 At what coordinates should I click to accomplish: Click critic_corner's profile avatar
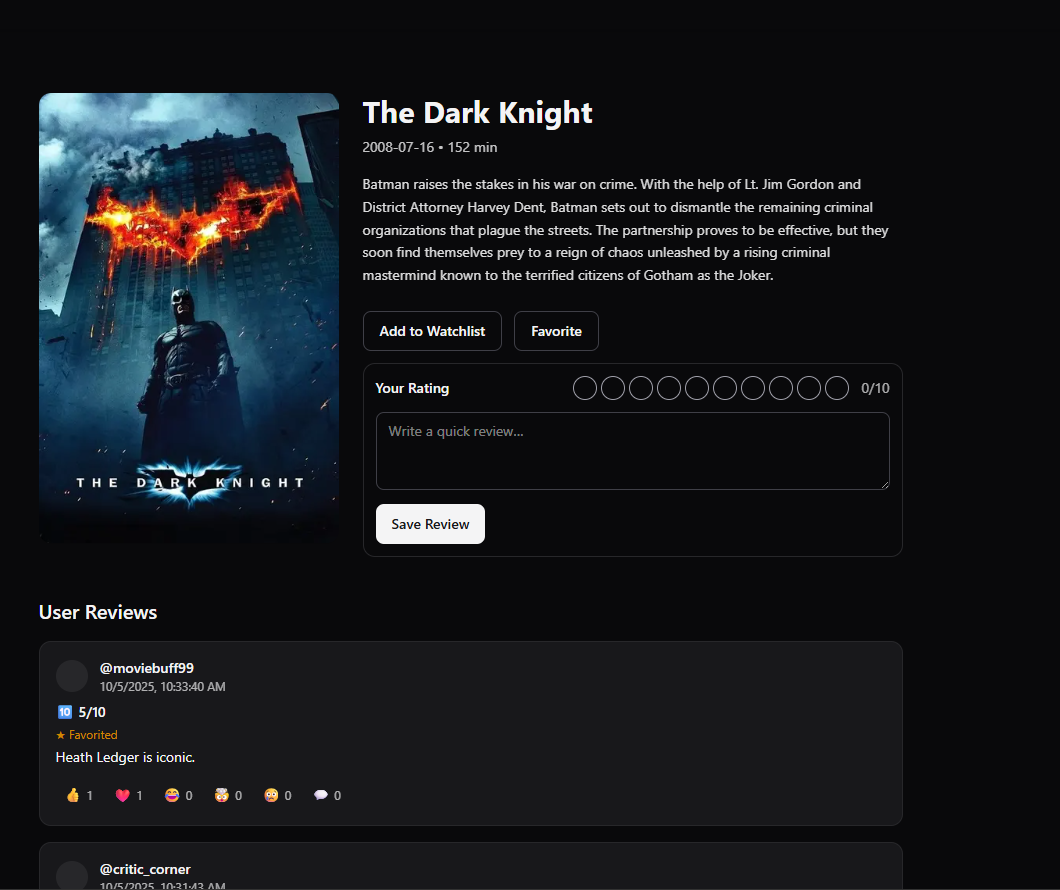pyautogui.click(x=72, y=876)
